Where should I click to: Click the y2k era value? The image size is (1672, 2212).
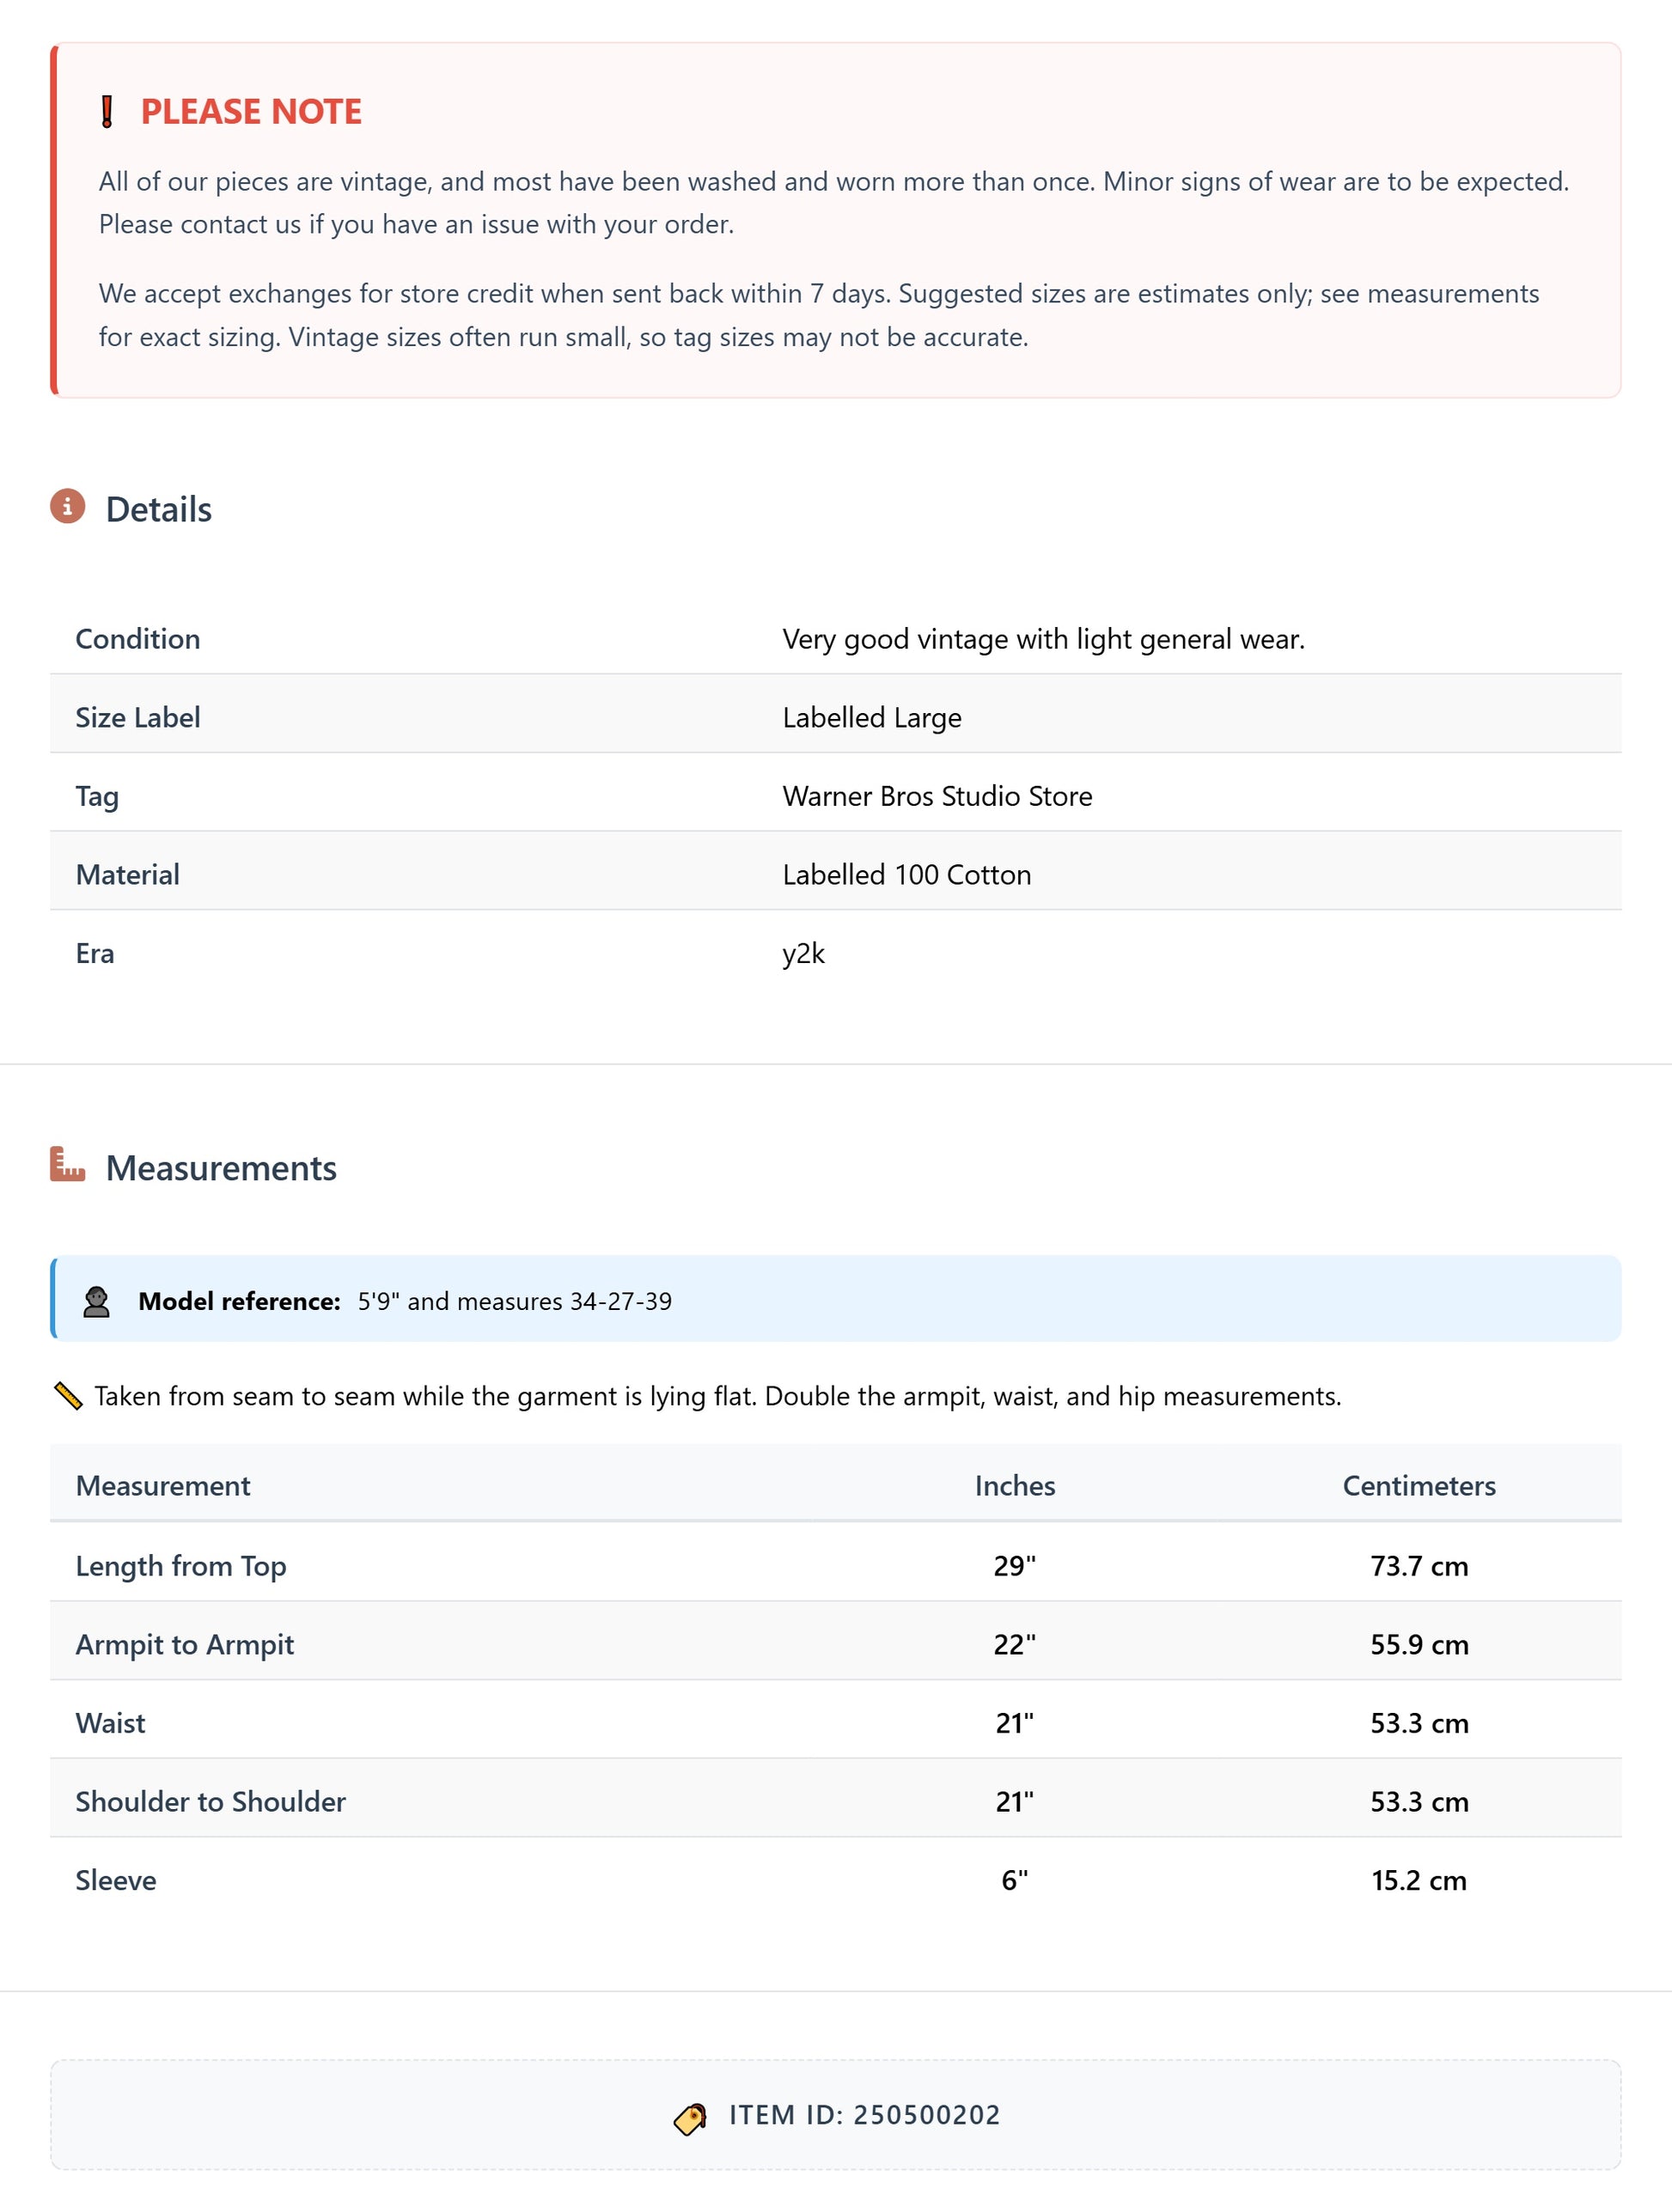[x=803, y=953]
